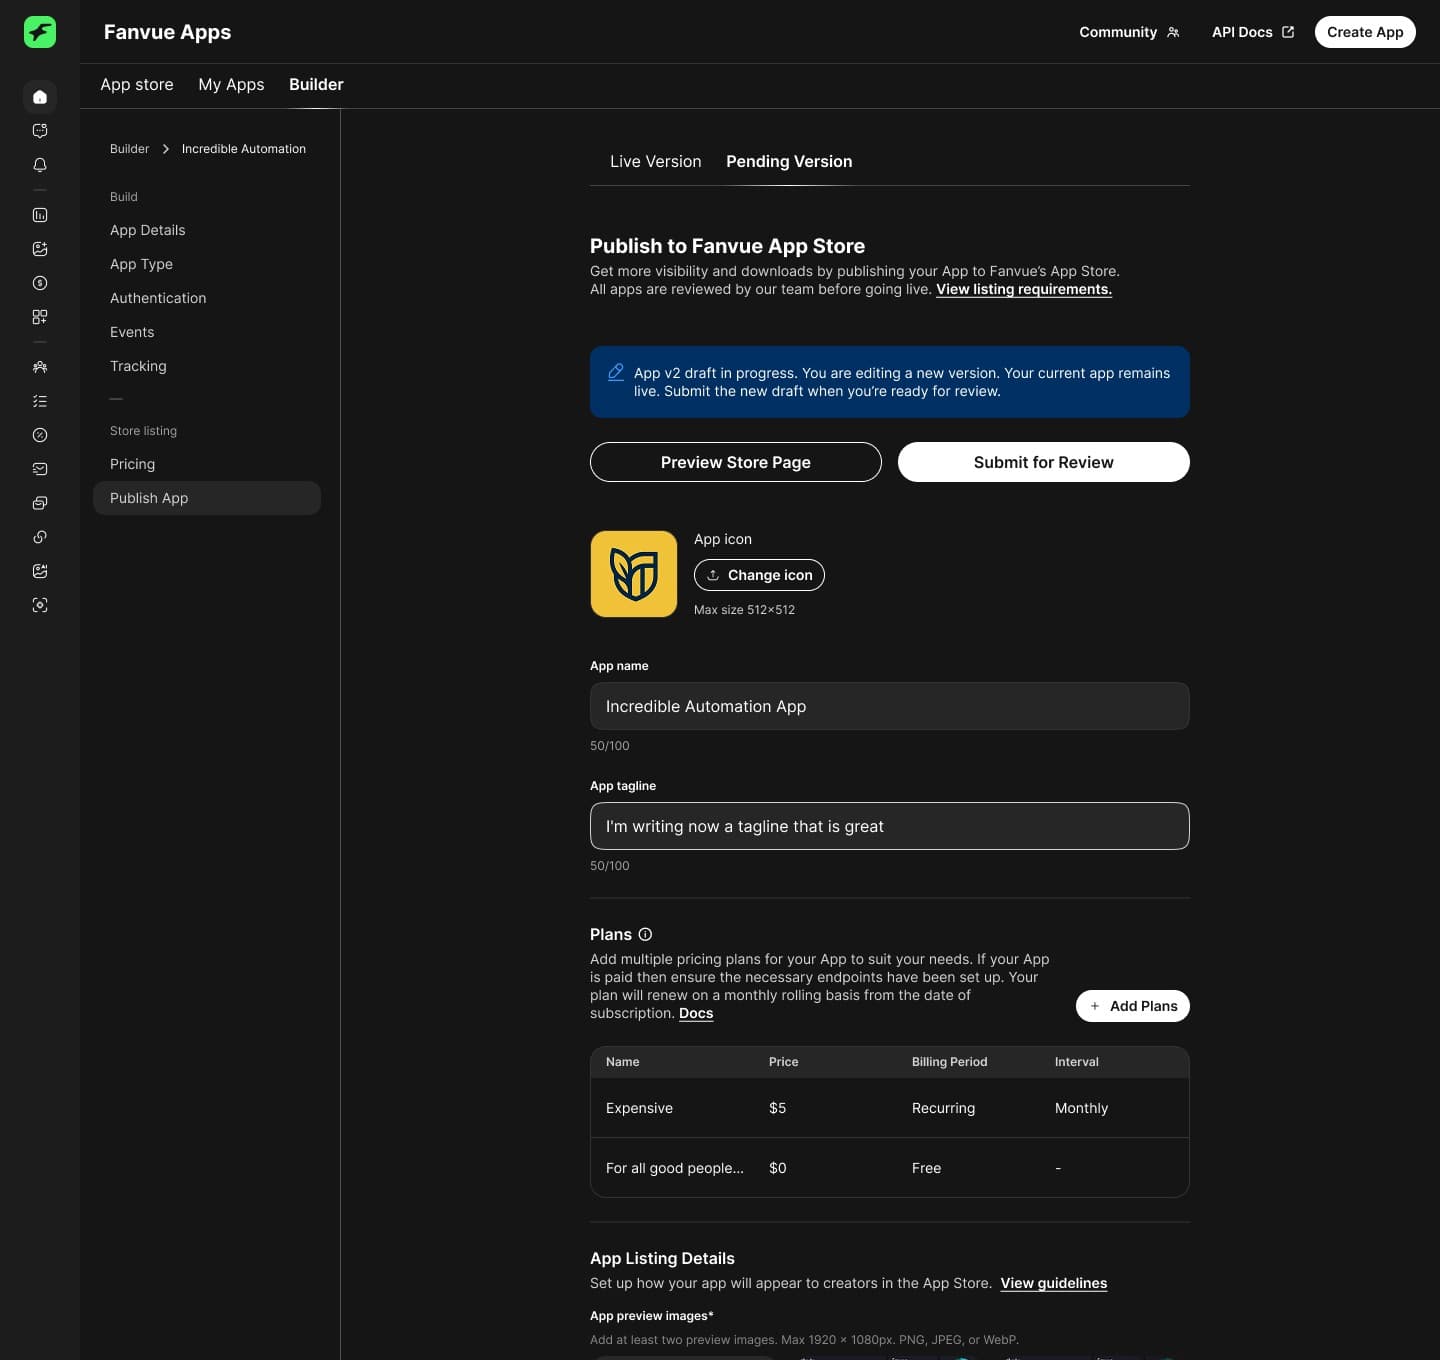Click the Interval column header
This screenshot has height=1360, width=1440.
pos(1076,1062)
